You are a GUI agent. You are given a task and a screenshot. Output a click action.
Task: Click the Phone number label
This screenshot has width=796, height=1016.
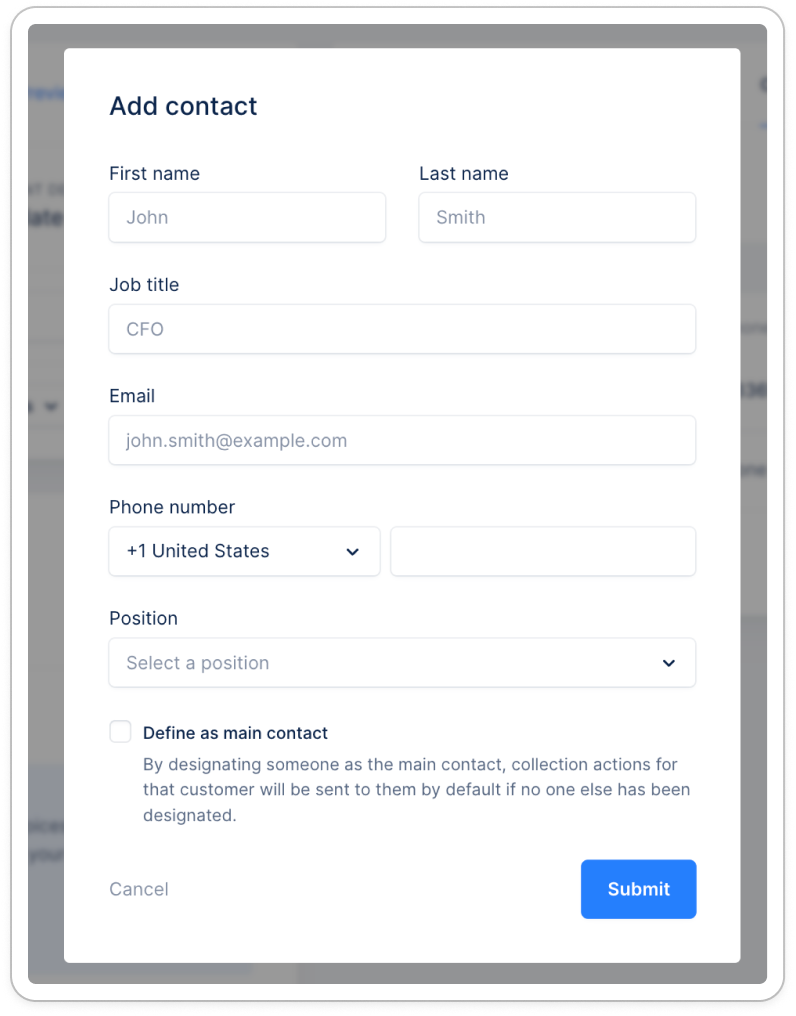(172, 507)
